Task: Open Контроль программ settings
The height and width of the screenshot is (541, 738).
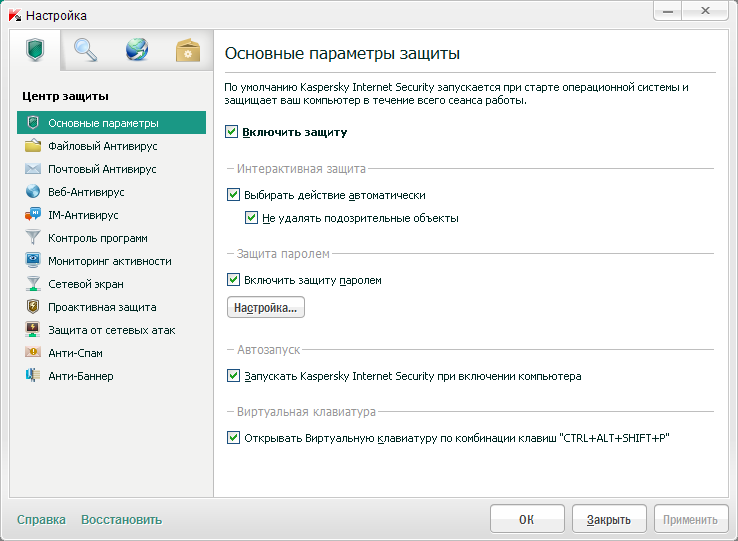Action: point(111,238)
